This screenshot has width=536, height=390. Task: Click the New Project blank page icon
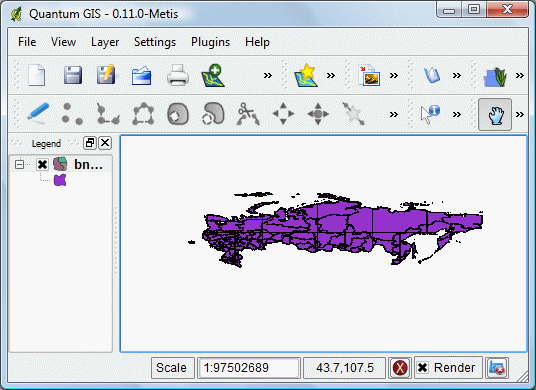pos(37,75)
